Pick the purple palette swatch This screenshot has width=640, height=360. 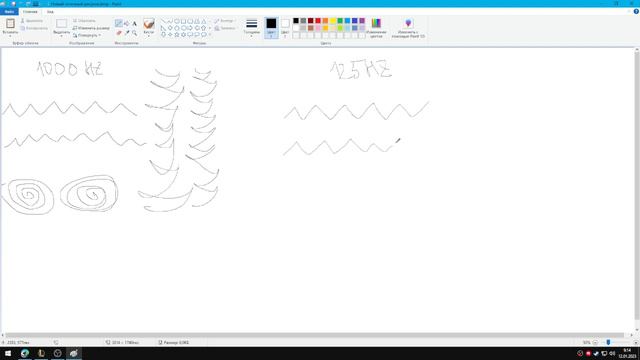362,21
